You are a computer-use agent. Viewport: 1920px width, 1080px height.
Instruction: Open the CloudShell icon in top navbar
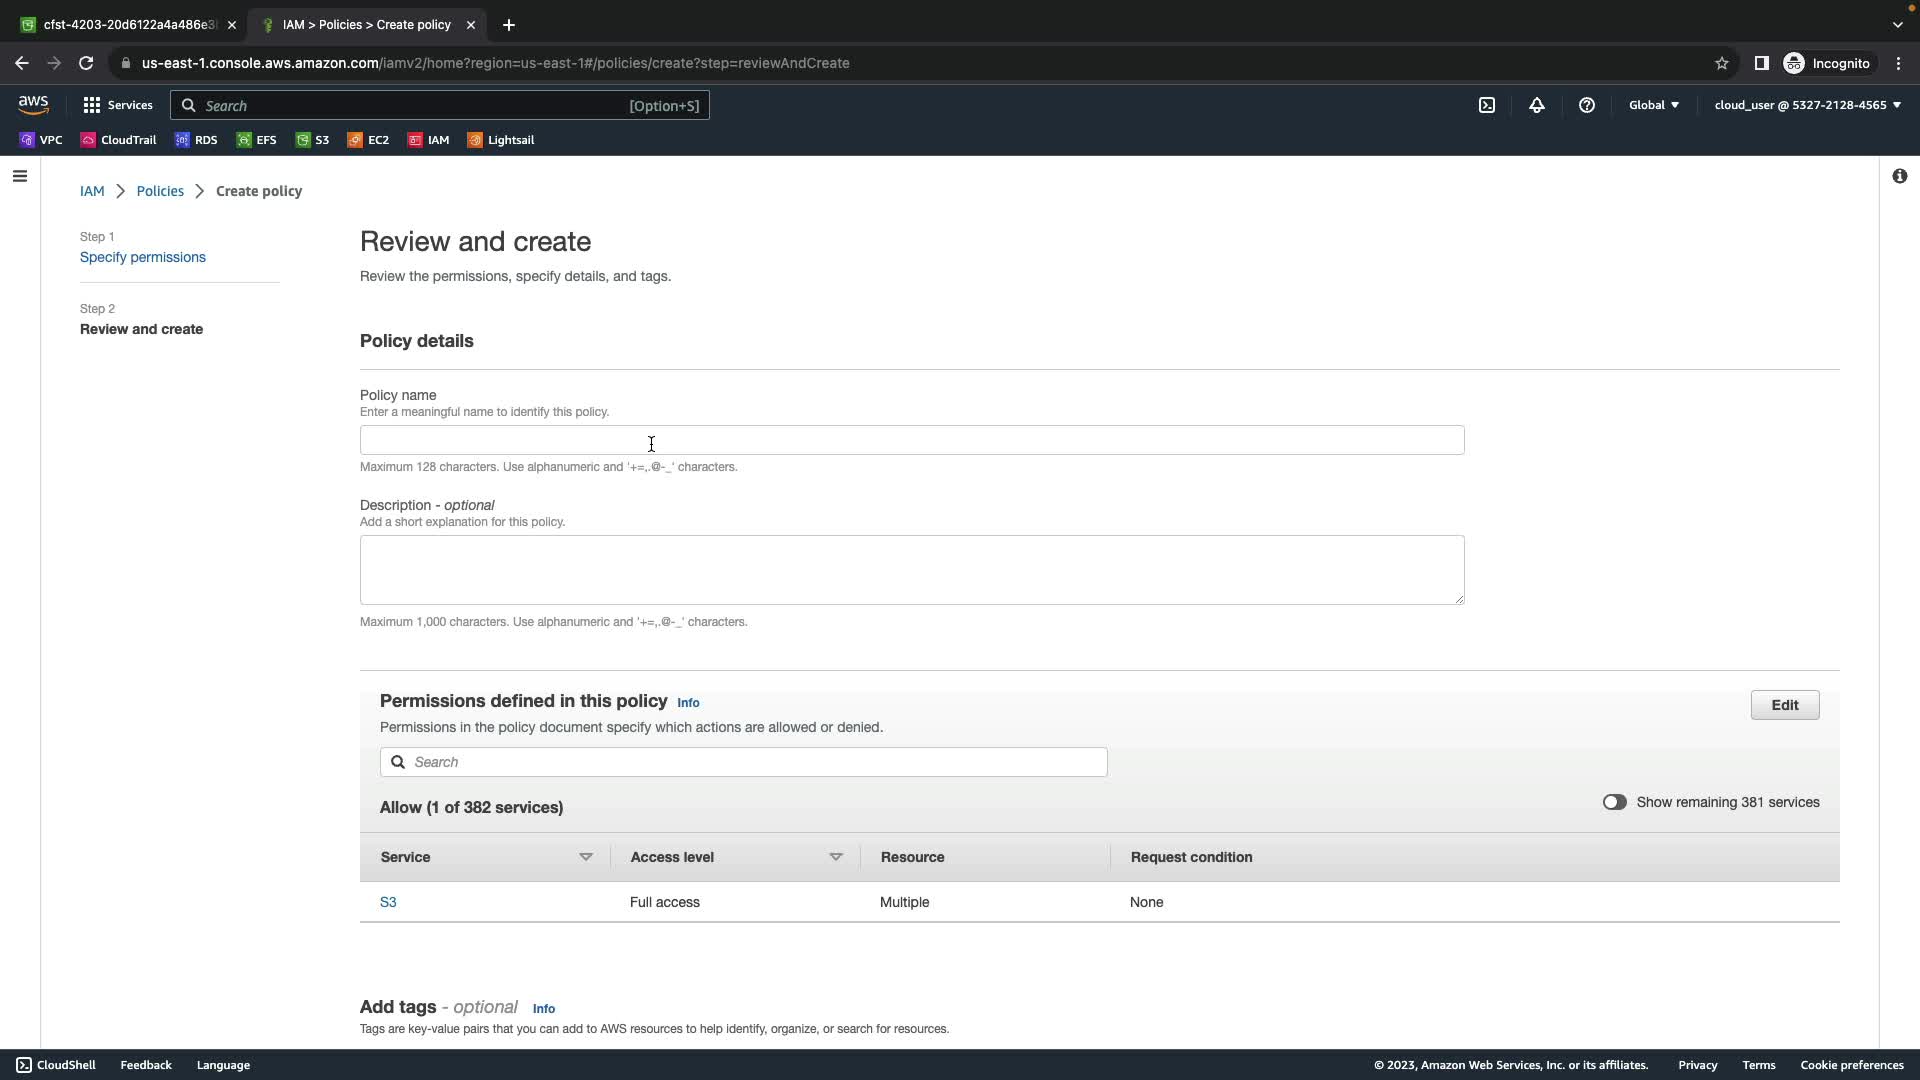tap(1487, 105)
